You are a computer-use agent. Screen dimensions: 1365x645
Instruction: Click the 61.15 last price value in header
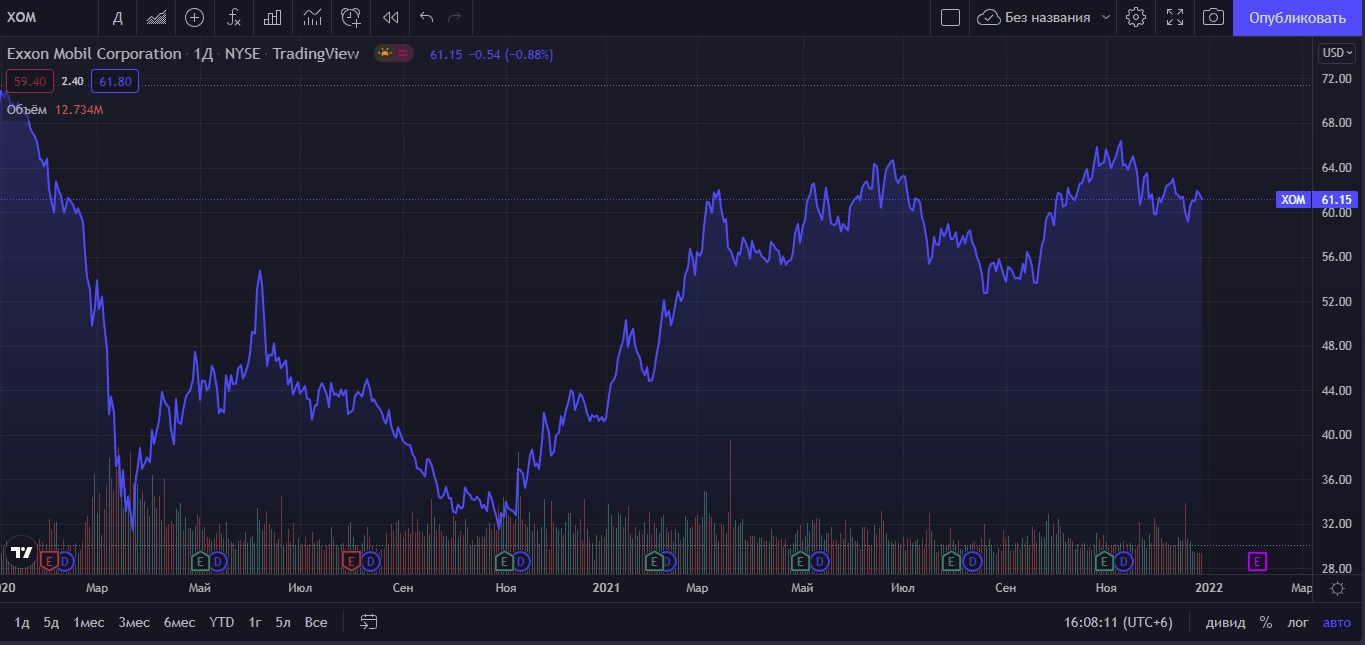446,54
